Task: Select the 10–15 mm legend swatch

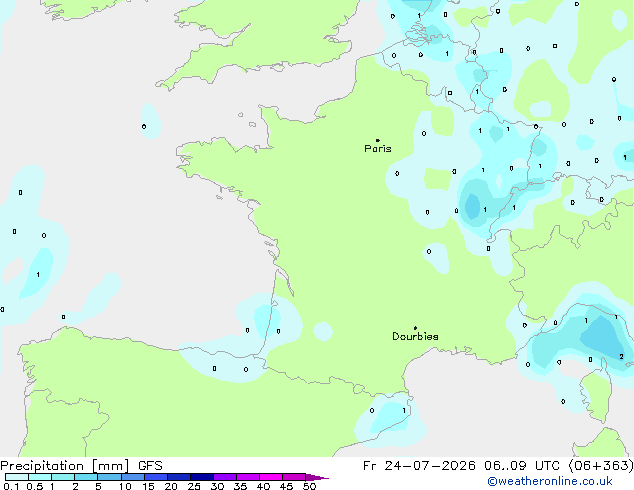Action: (133, 477)
